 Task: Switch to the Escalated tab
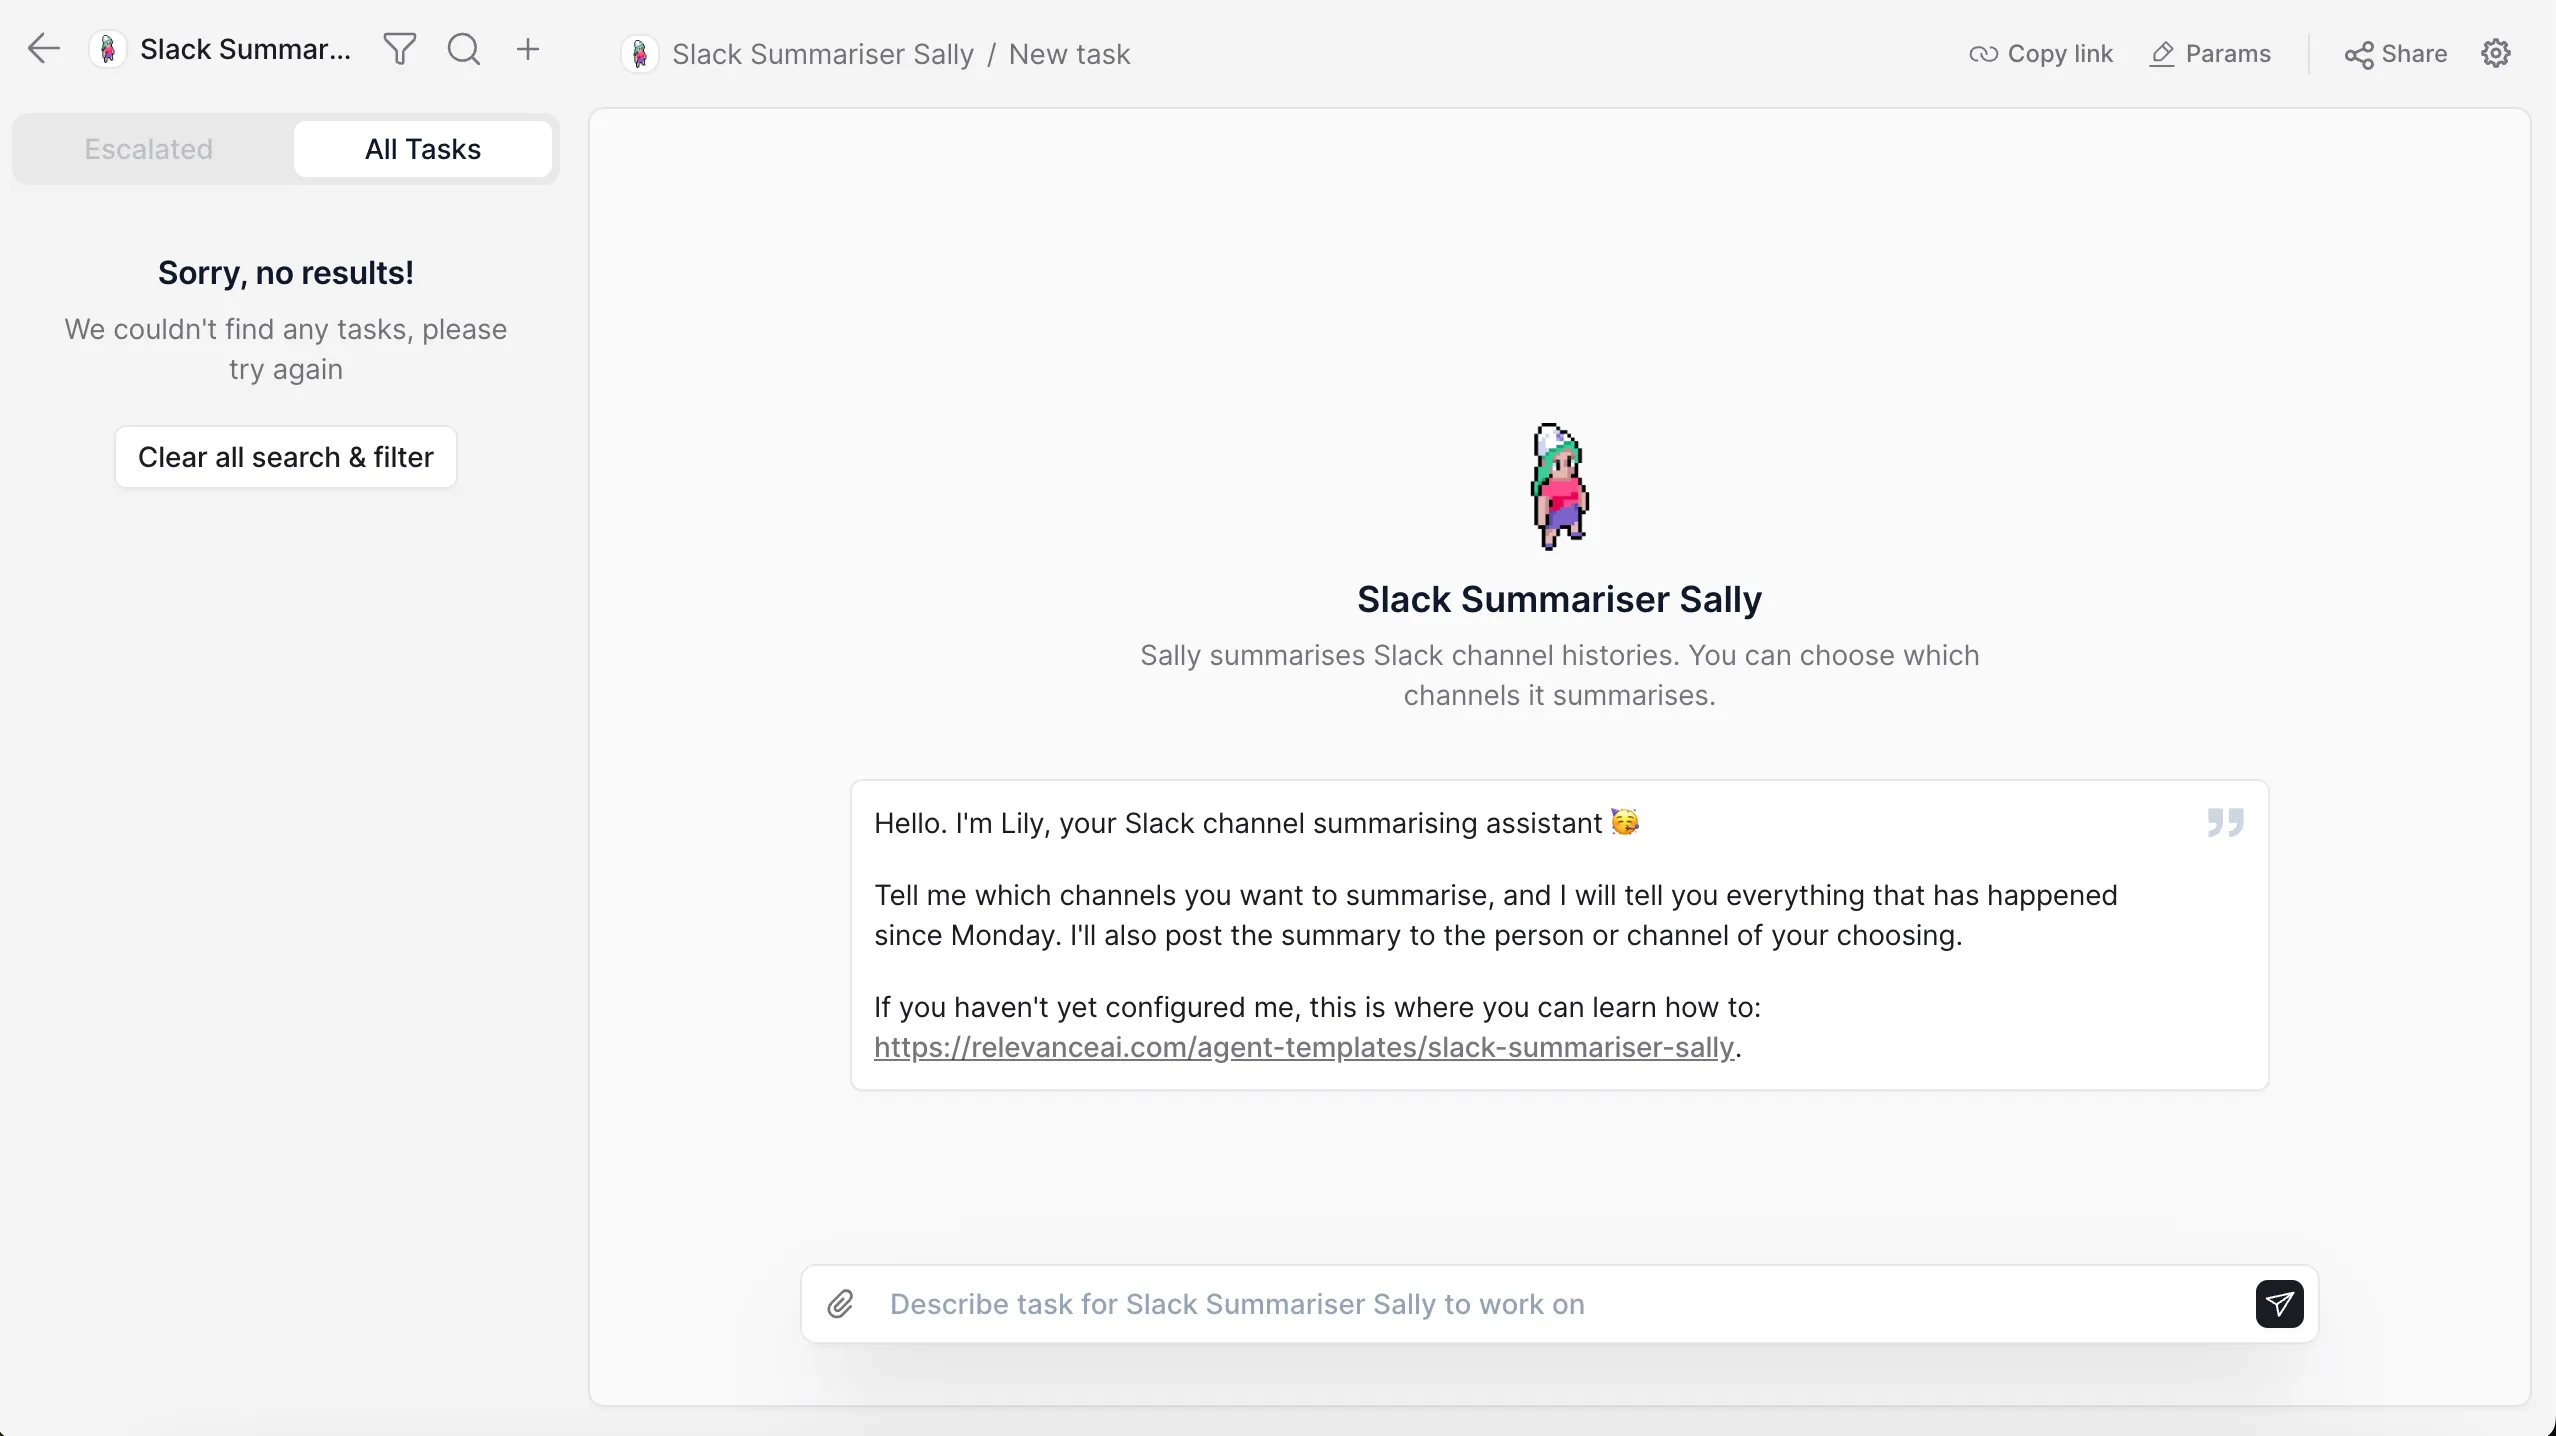point(149,149)
